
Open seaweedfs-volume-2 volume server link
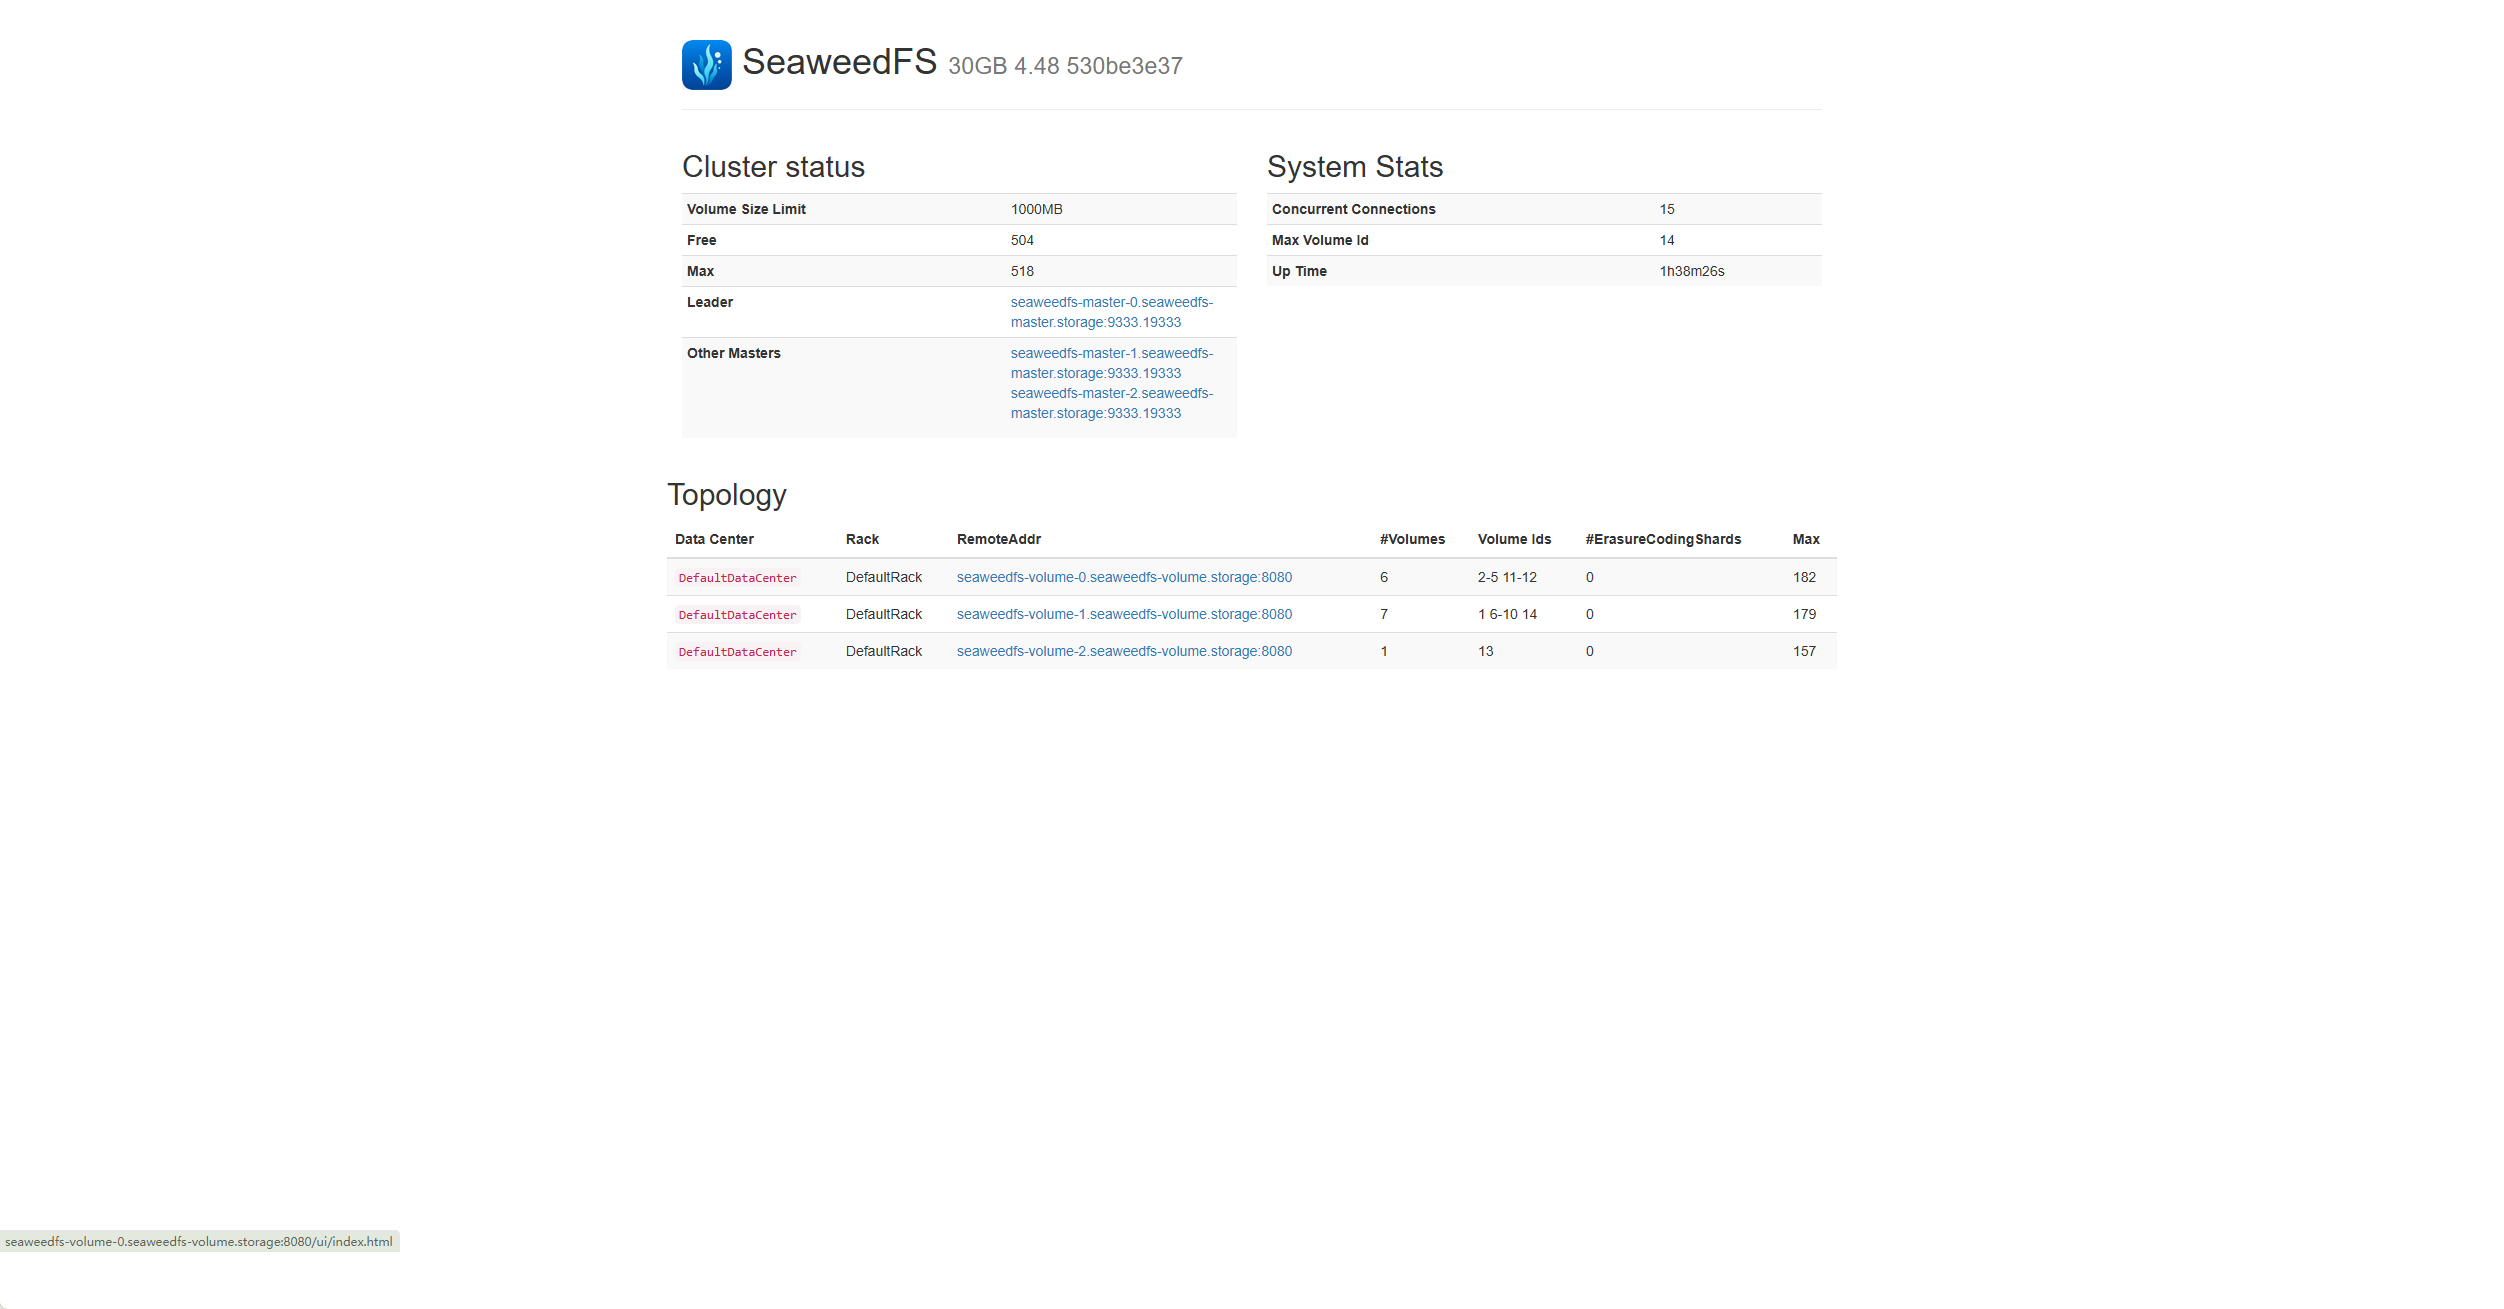1124,651
